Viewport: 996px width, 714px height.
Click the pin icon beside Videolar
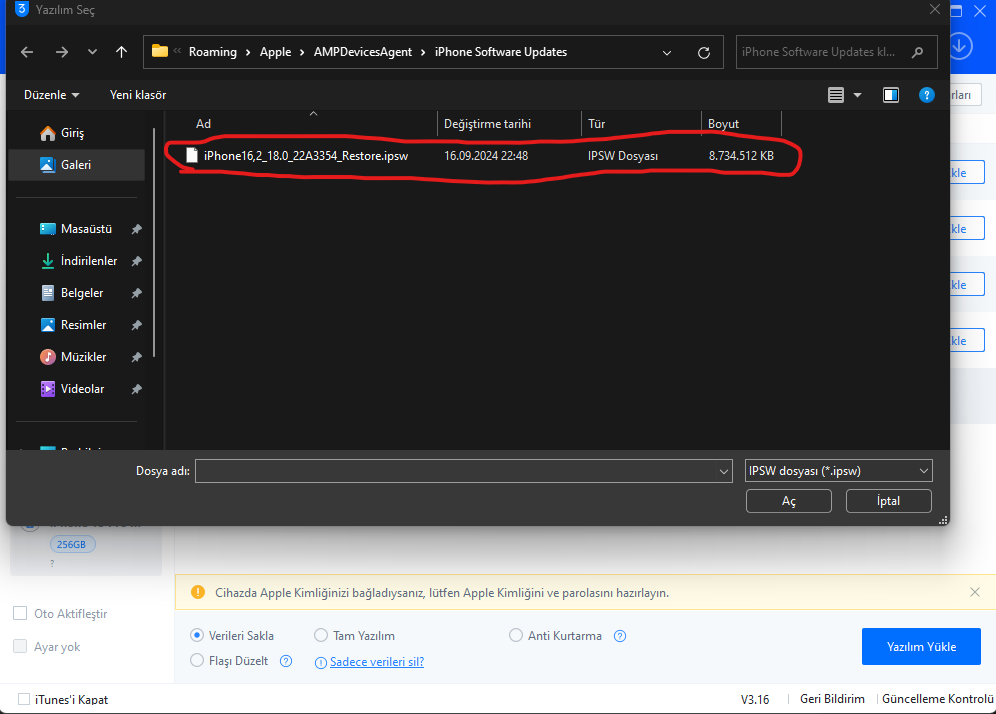pyautogui.click(x=137, y=389)
